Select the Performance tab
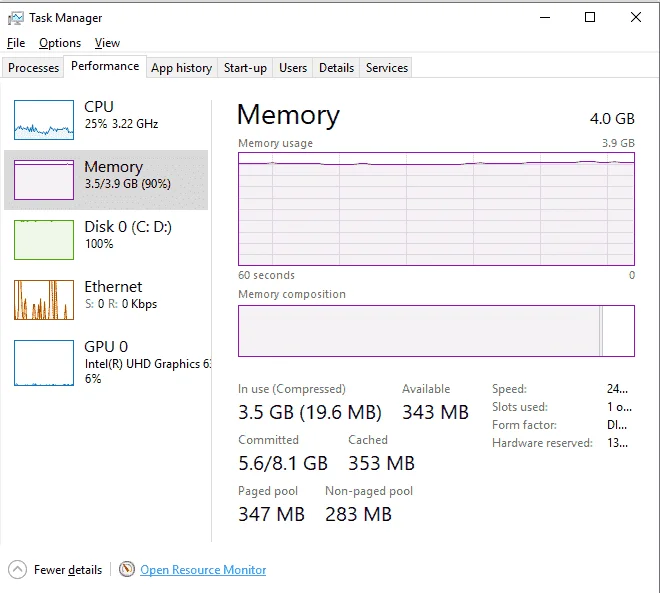 click(105, 66)
